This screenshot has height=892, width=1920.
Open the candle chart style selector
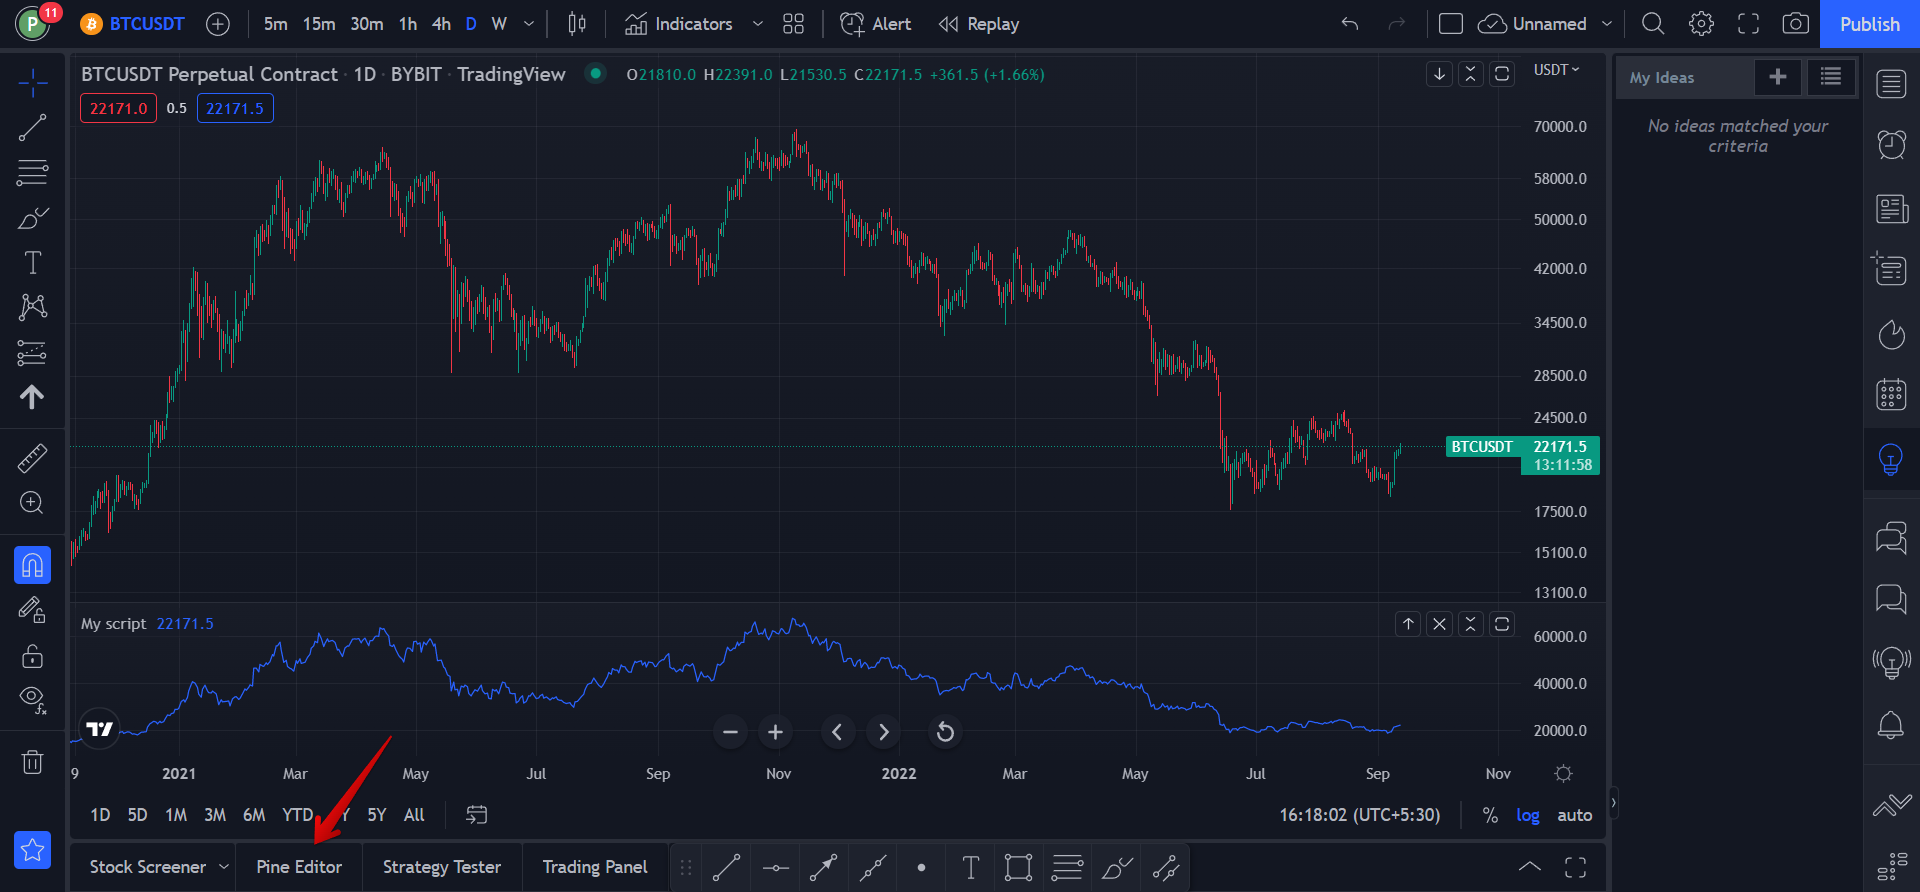(577, 24)
